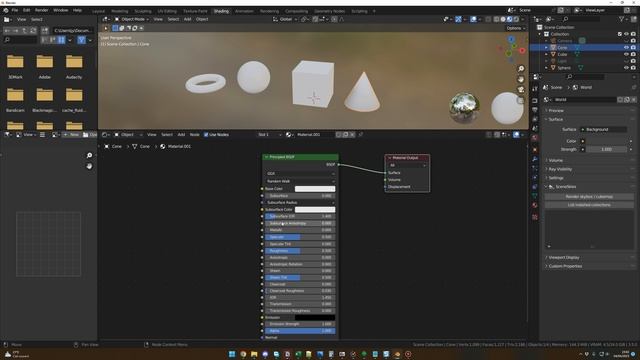Hide the Sphere in viewport via eye icon
The width and height of the screenshot is (640, 360).
coord(626,68)
